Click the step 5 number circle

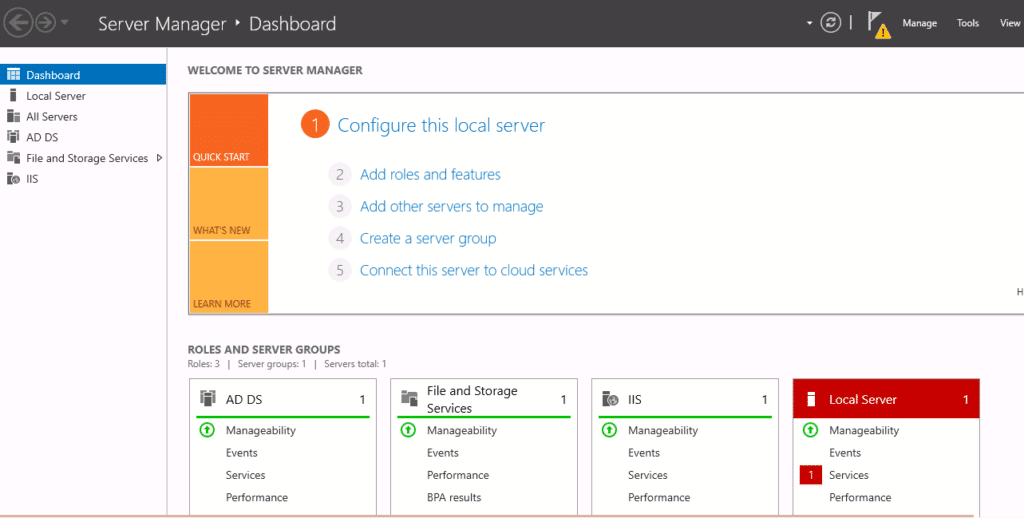click(x=340, y=270)
